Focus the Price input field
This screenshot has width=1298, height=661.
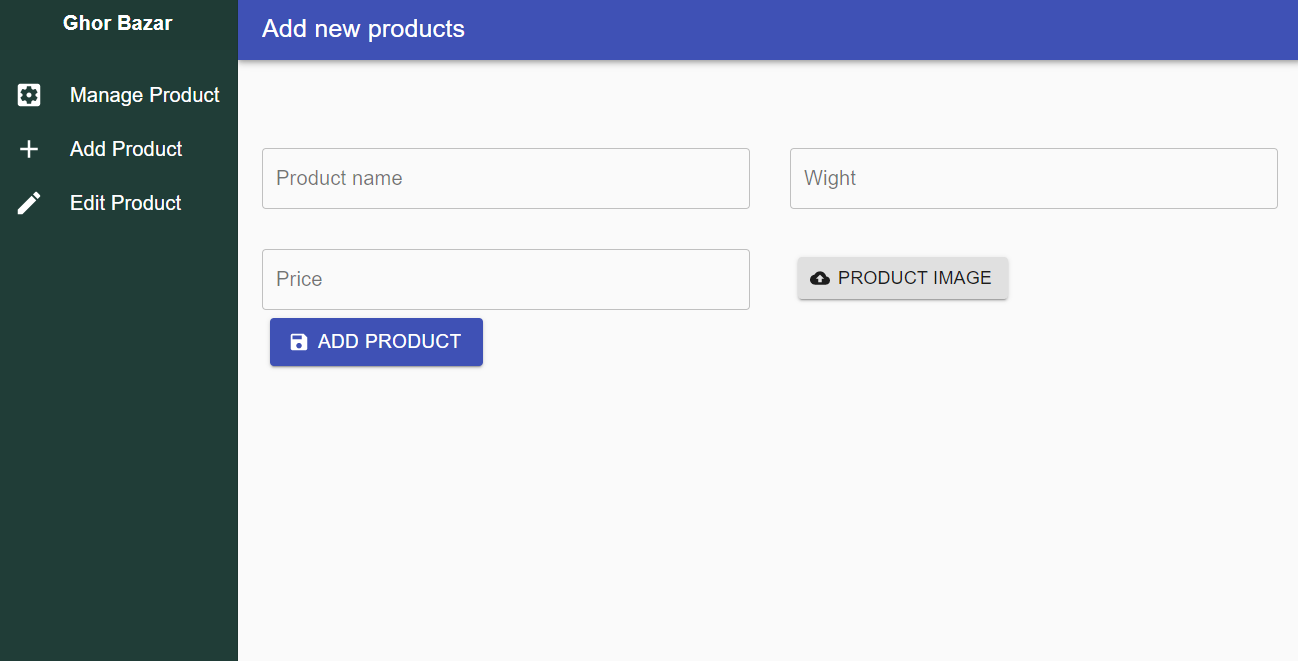click(506, 279)
